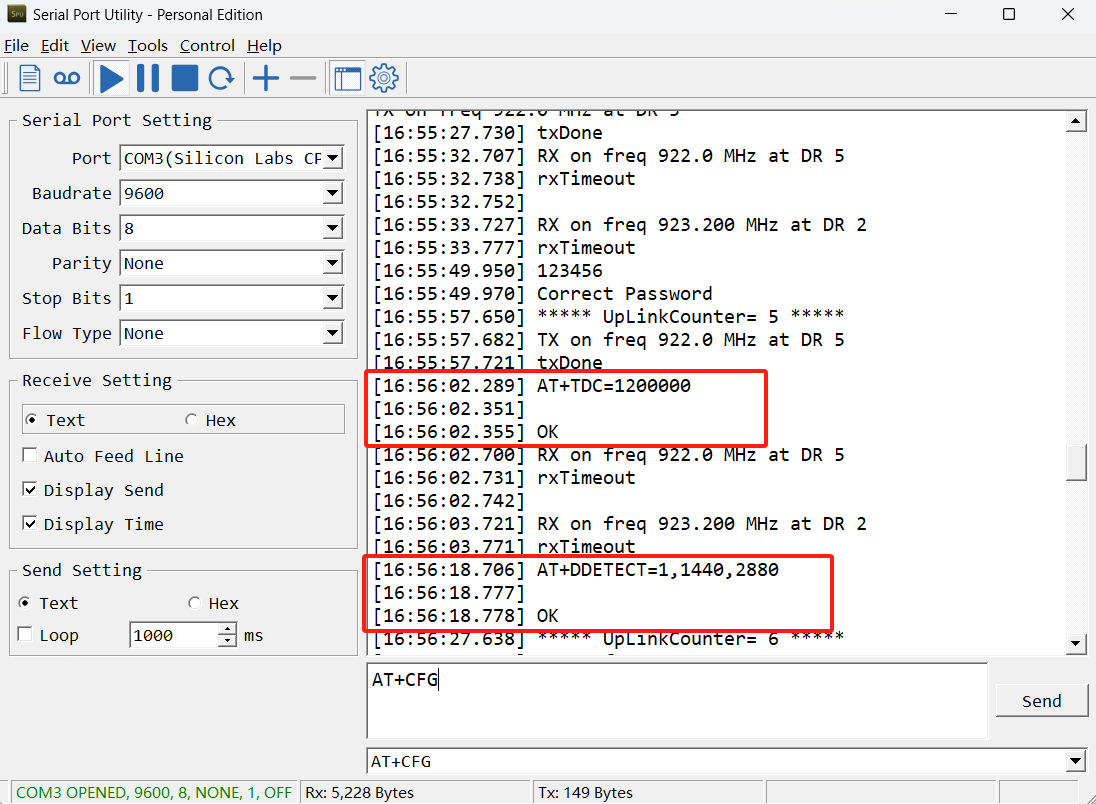This screenshot has width=1096, height=804.
Task: Click the new document icon in toolbar
Action: coord(29,78)
